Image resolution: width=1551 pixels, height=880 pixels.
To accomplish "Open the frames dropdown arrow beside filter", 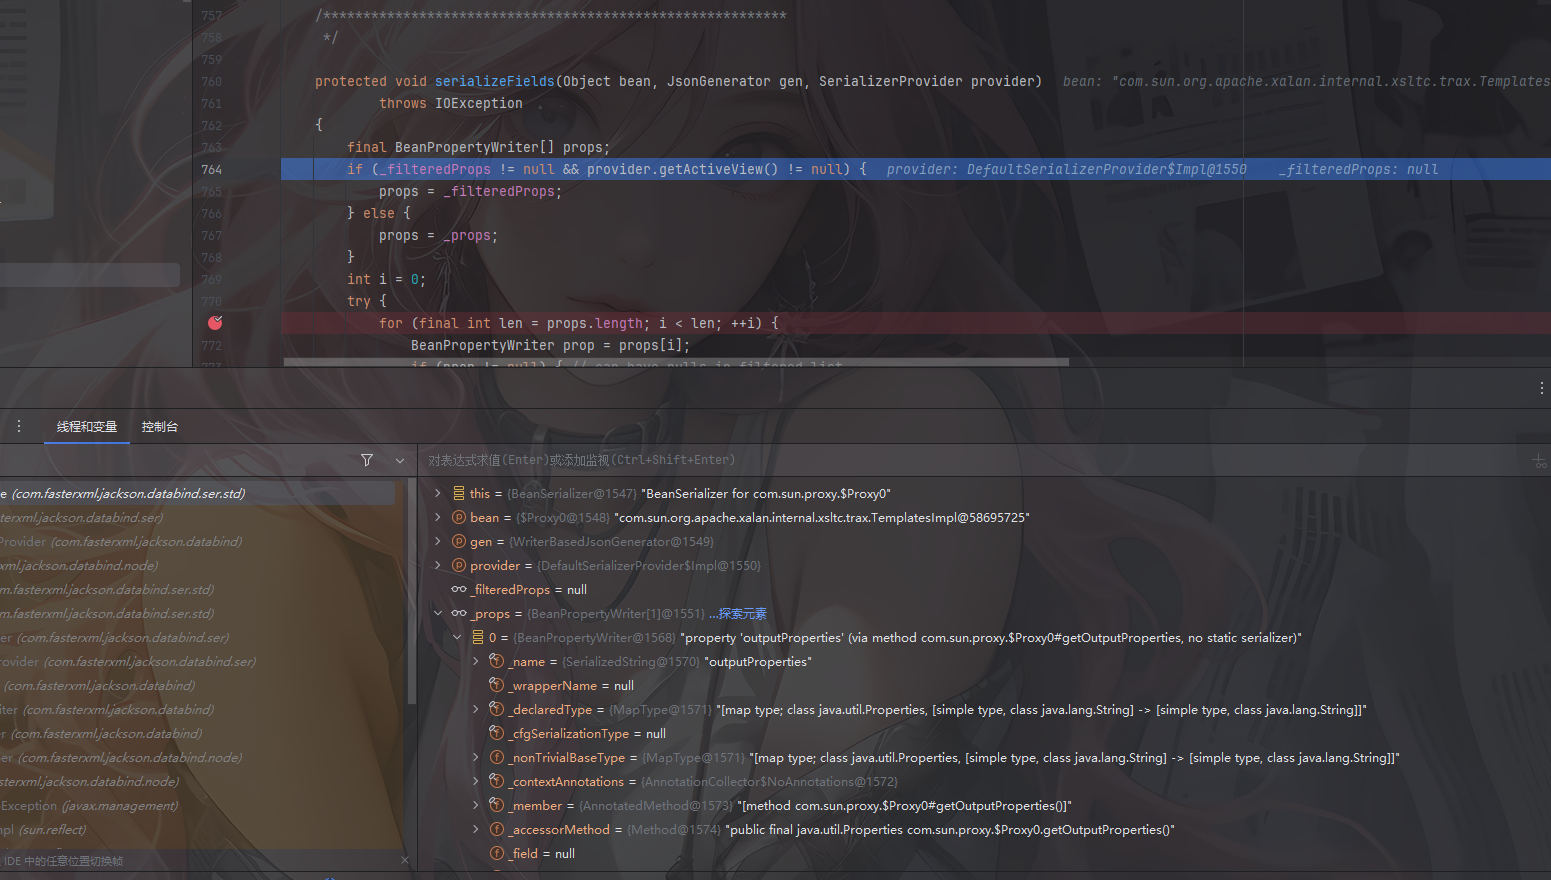I will click(x=400, y=460).
